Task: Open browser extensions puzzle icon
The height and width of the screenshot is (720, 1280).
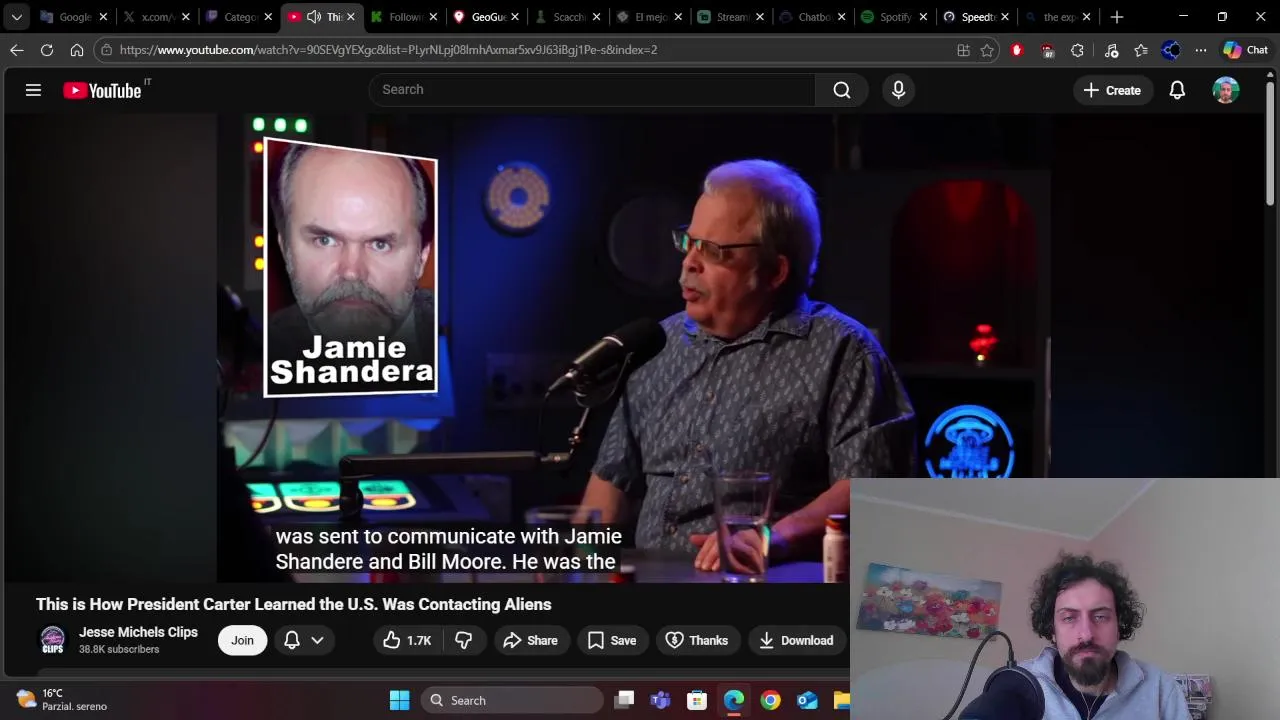Action: (1077, 50)
